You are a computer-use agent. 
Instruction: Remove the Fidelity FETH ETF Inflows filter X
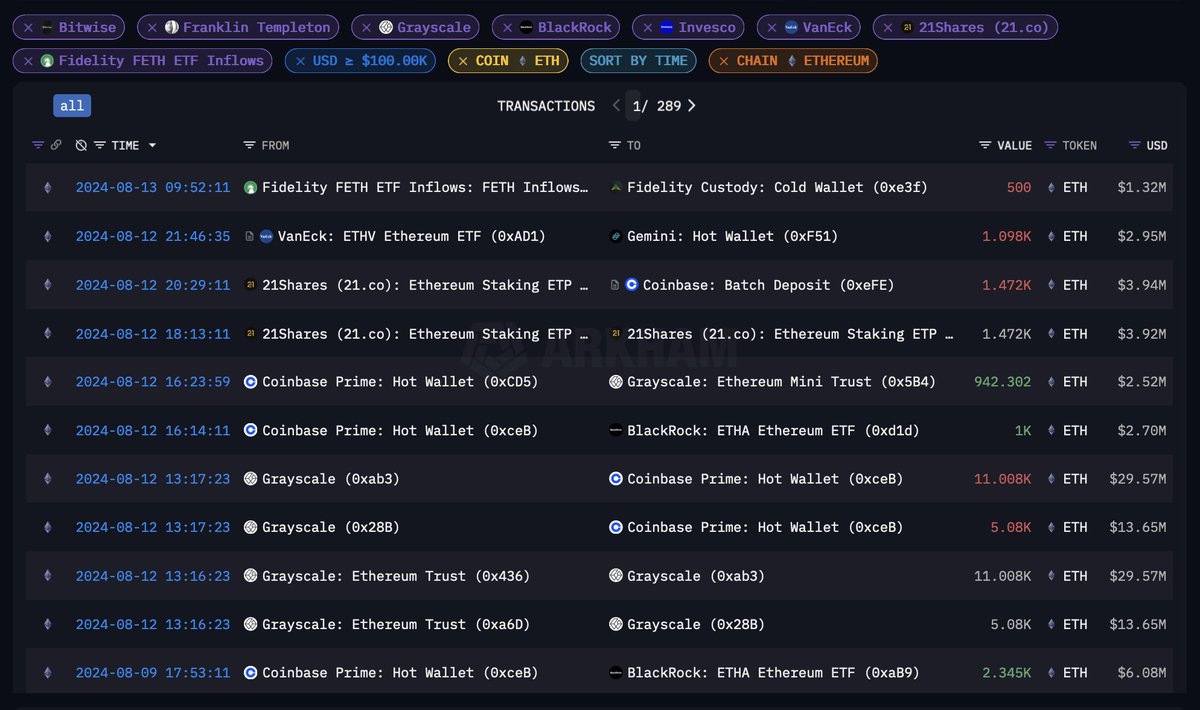[x=27, y=61]
